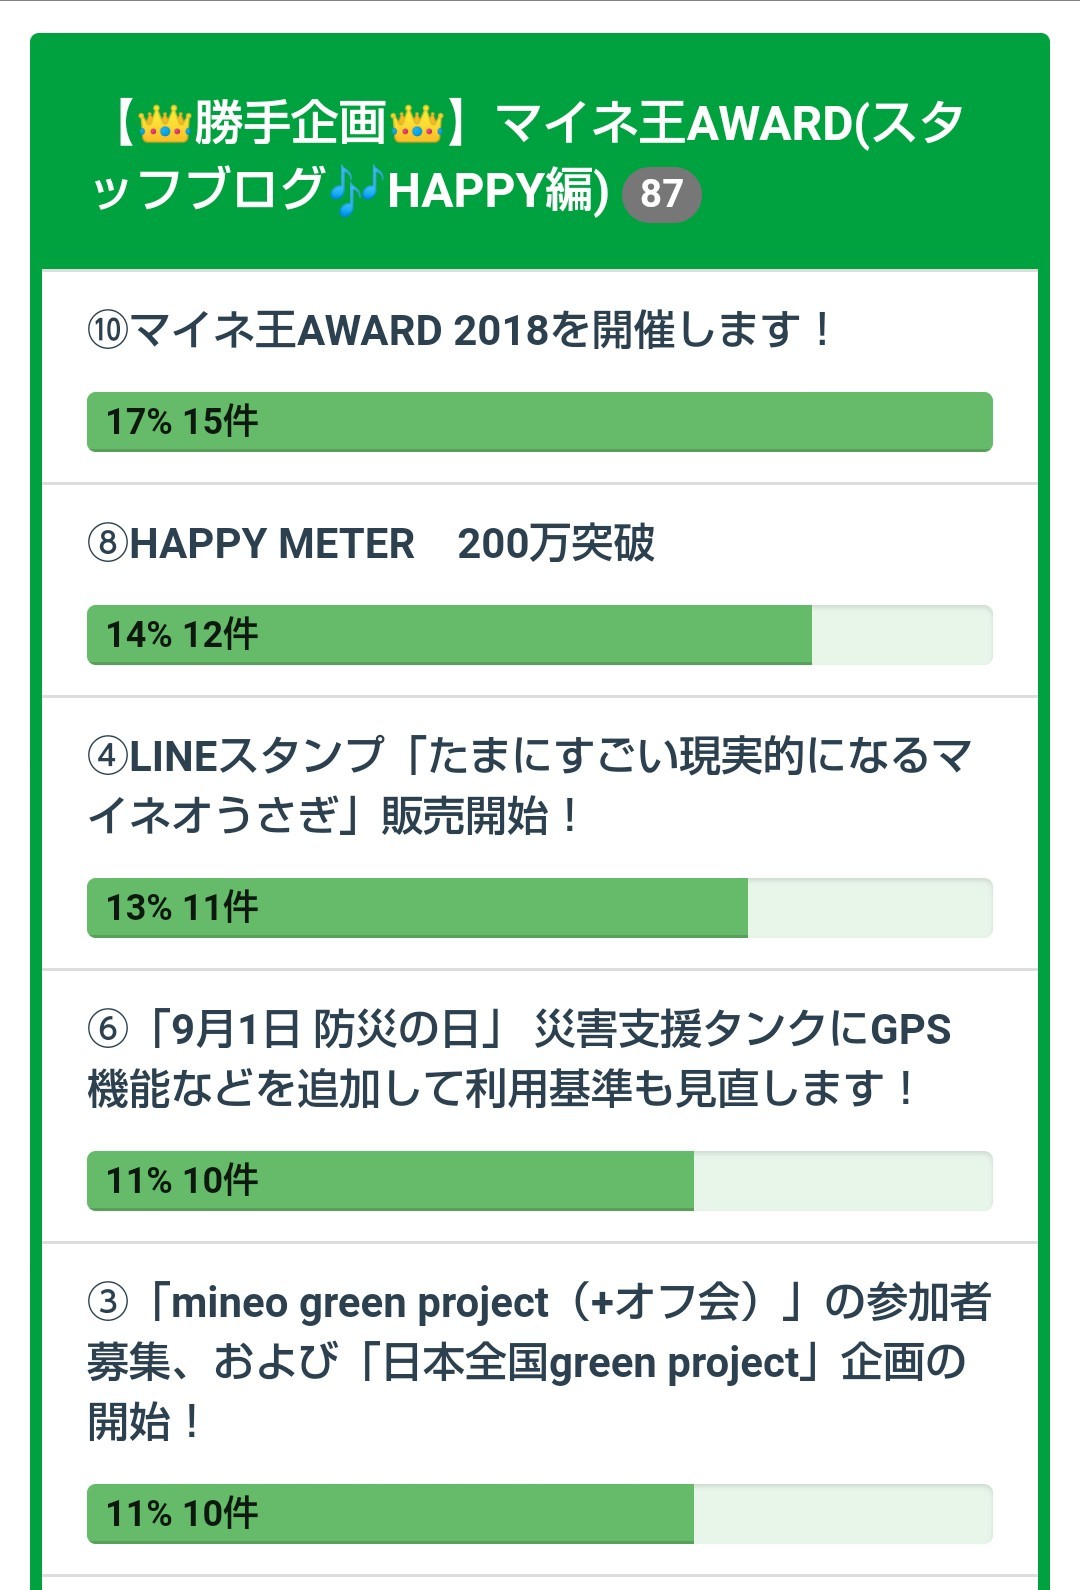Choose option ③ mineo green project text
1080x1590 pixels.
[538, 1361]
